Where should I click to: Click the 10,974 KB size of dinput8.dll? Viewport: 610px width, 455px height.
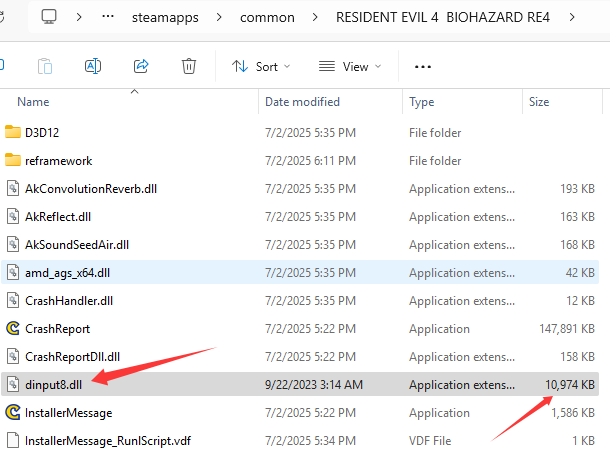pyautogui.click(x=570, y=385)
